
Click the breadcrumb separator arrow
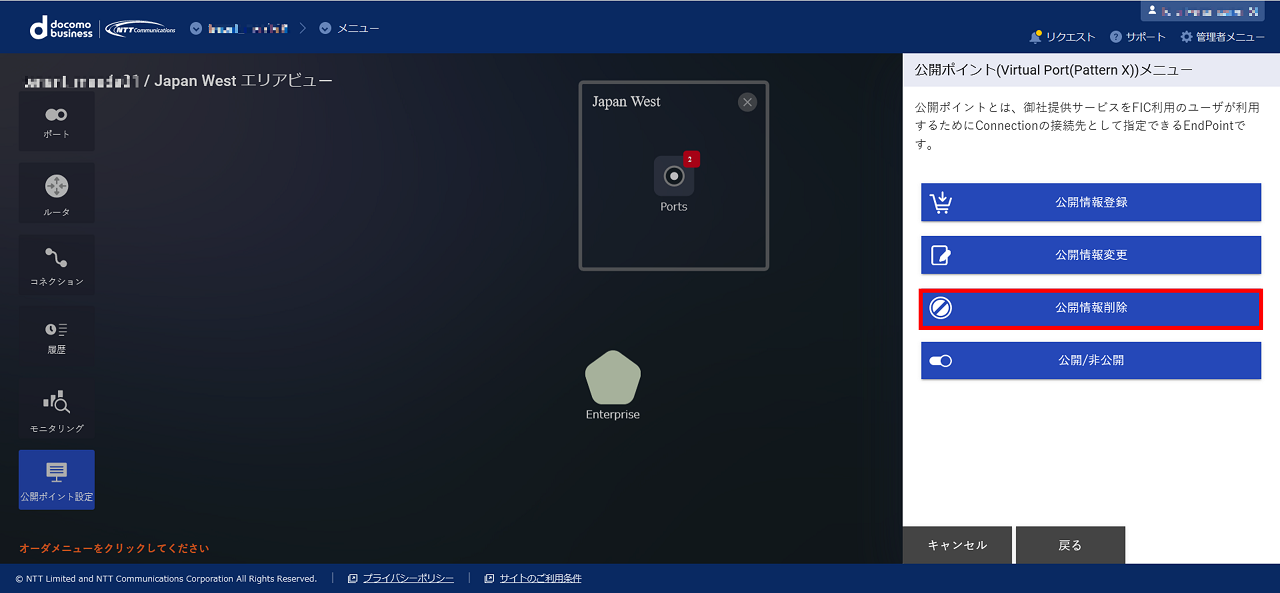click(303, 28)
